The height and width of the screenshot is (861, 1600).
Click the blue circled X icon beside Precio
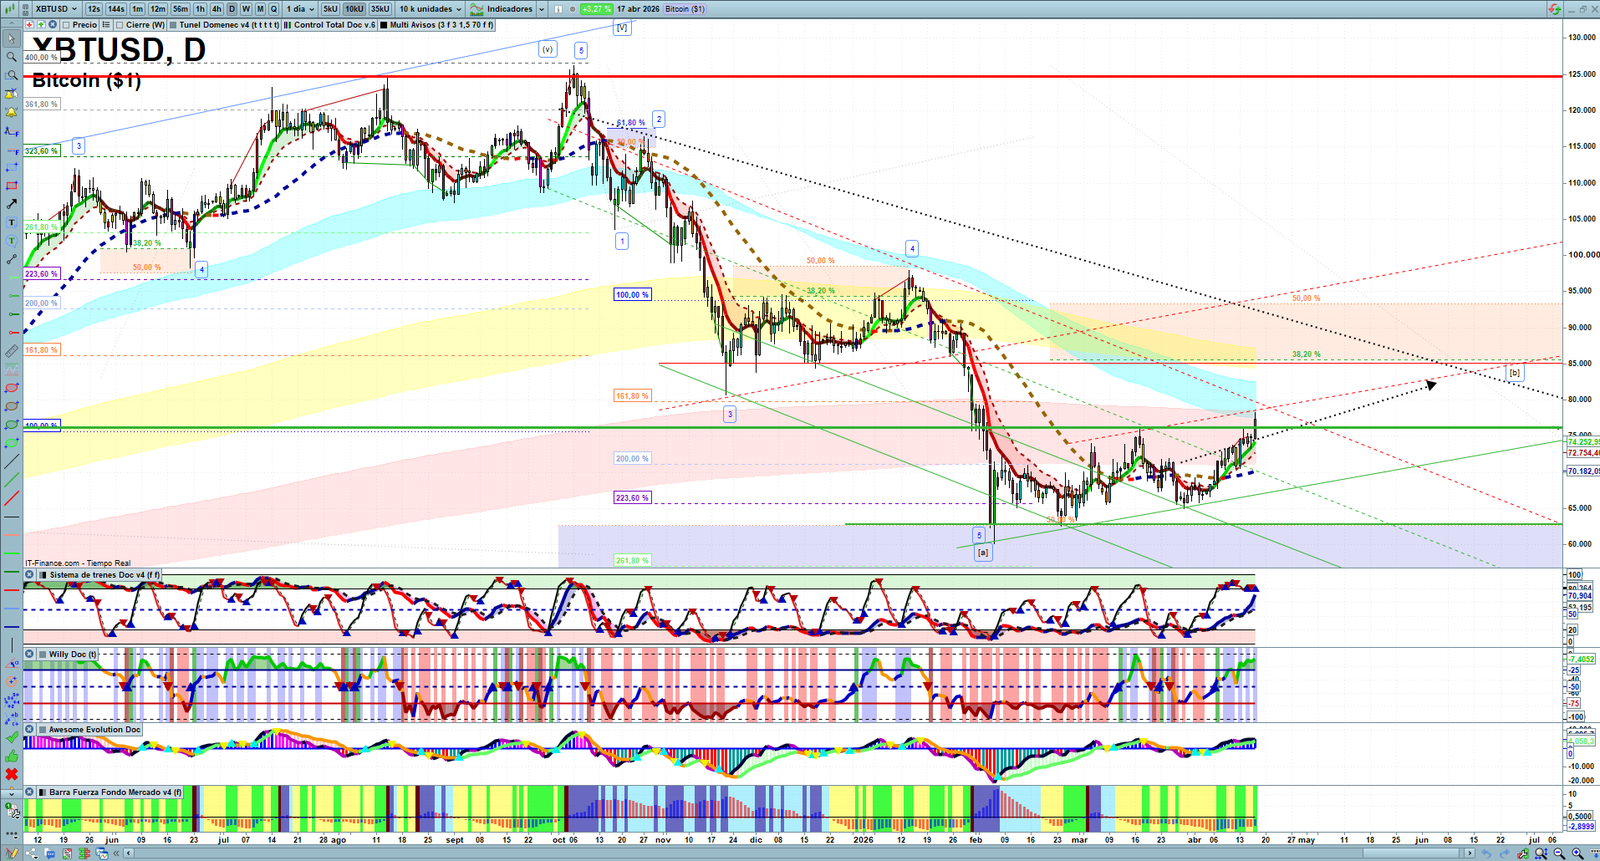(x=52, y=25)
